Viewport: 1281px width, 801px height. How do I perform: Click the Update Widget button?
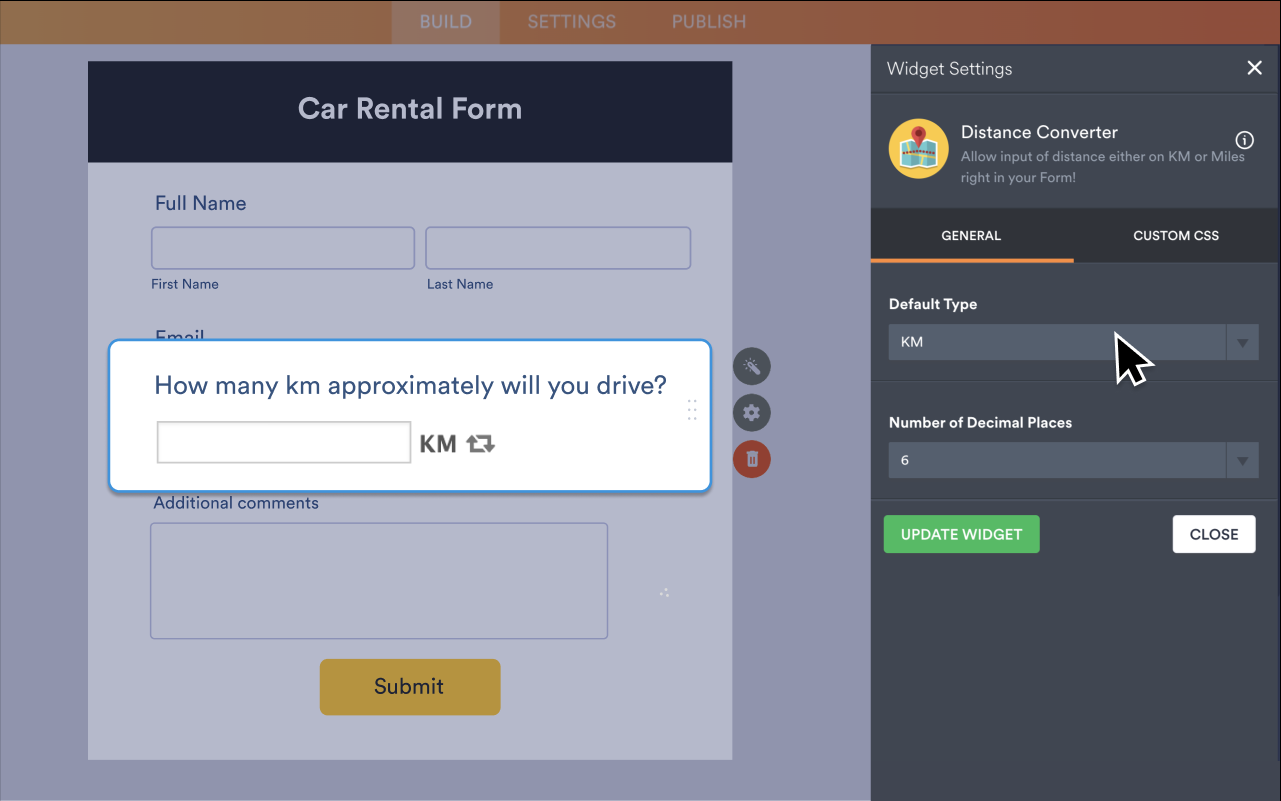(x=961, y=534)
